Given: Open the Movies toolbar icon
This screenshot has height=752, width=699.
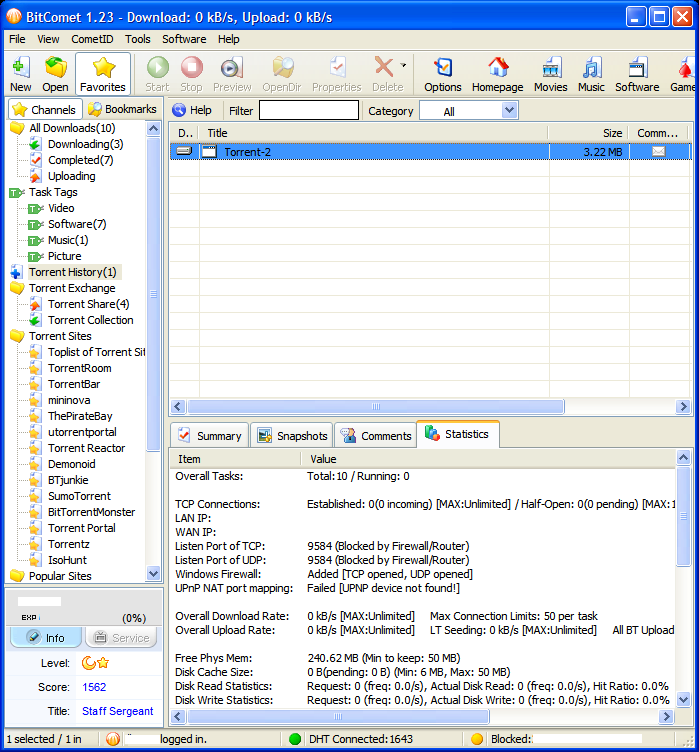Looking at the screenshot, I should [551, 74].
